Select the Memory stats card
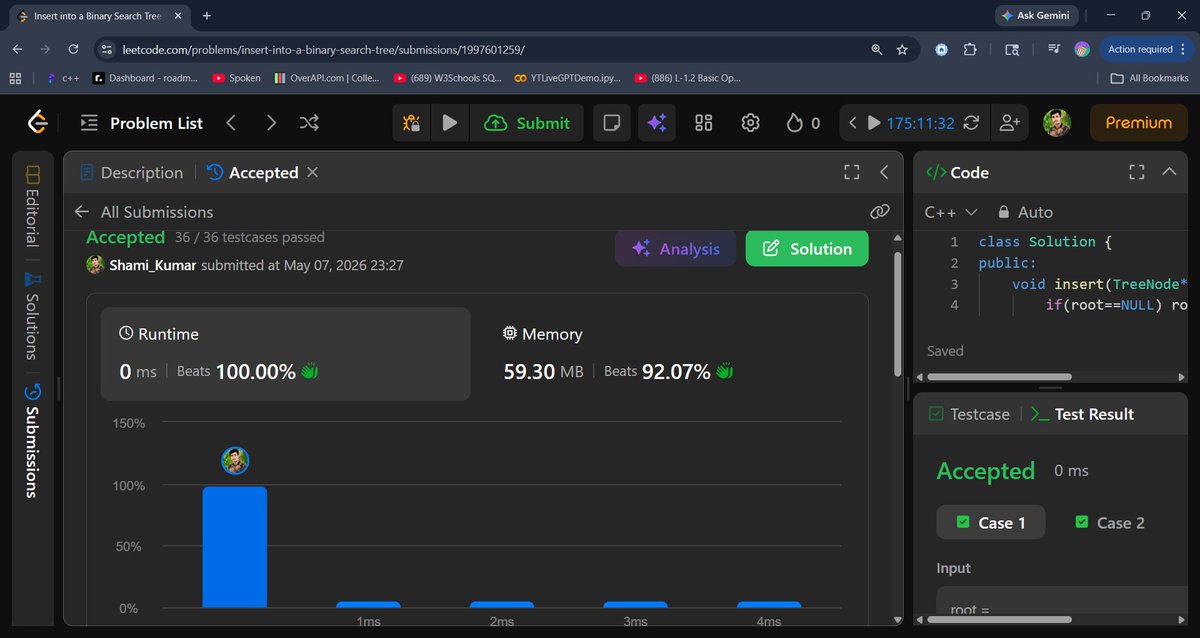 click(670, 354)
